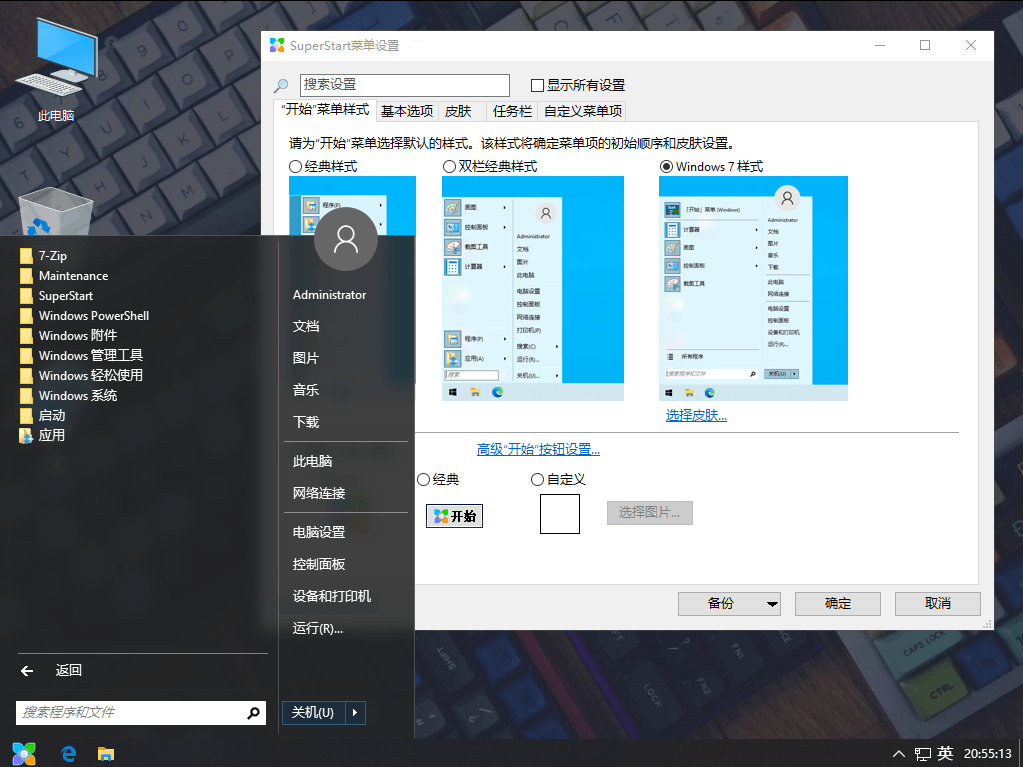Switch to the 自定义菜单项 tab

pos(583,112)
